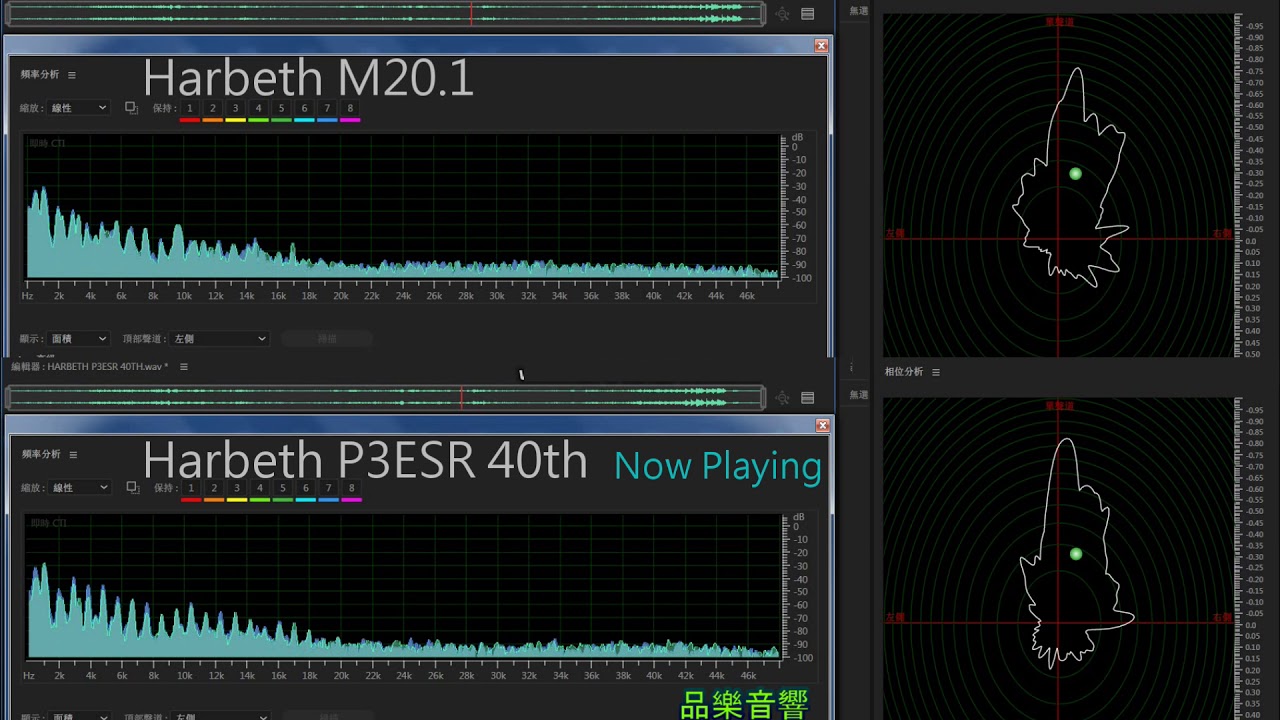Click cyan color swatch under hold 6 in M20.1 panel
Screen dimensions: 1280x720
coord(304,120)
